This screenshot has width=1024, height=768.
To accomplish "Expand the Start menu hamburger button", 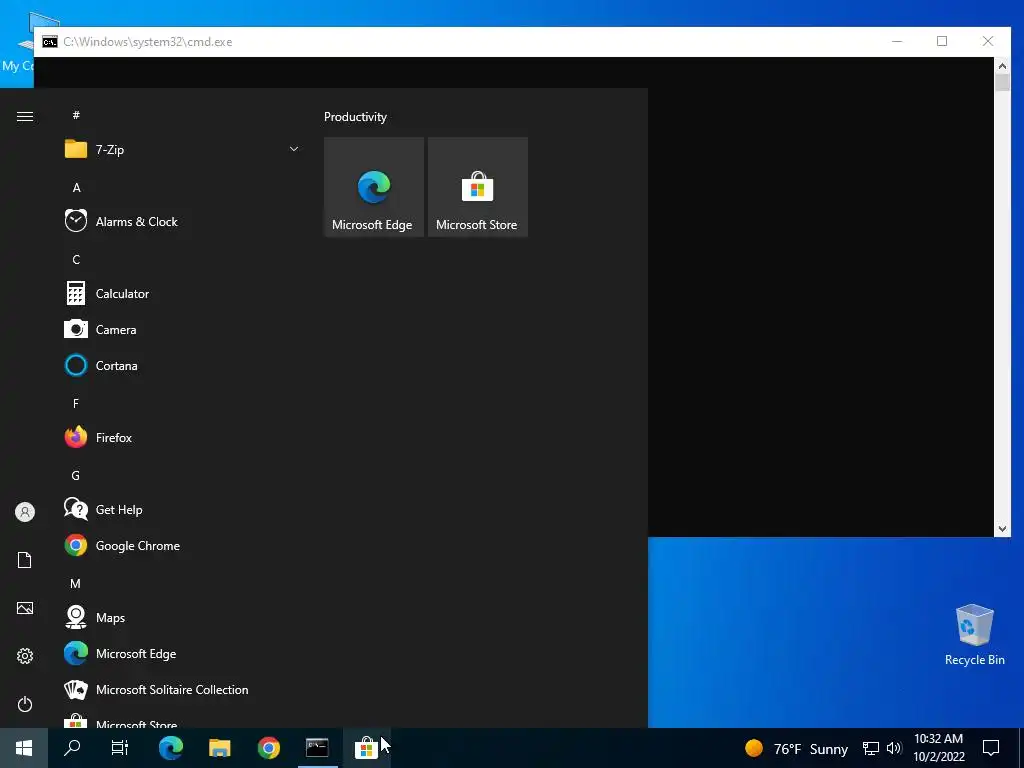I will [25, 116].
